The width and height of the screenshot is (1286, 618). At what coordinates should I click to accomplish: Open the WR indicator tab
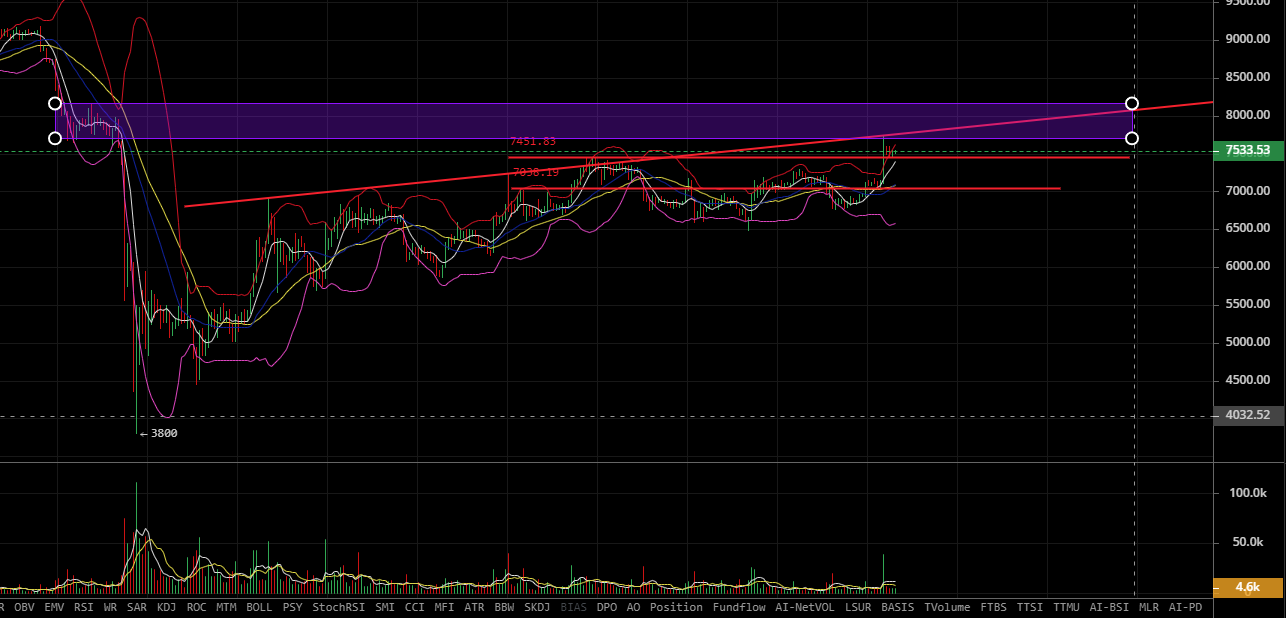110,607
